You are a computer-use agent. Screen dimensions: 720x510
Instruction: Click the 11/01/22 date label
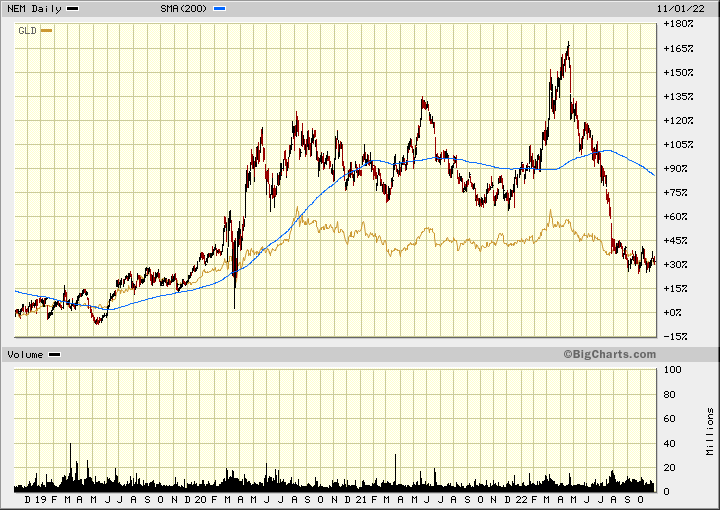[681, 9]
